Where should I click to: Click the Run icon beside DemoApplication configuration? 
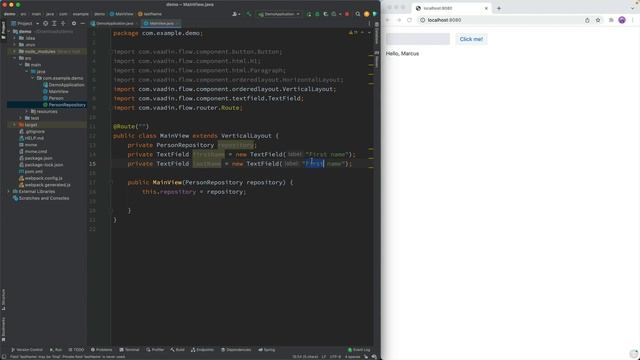coord(309,14)
